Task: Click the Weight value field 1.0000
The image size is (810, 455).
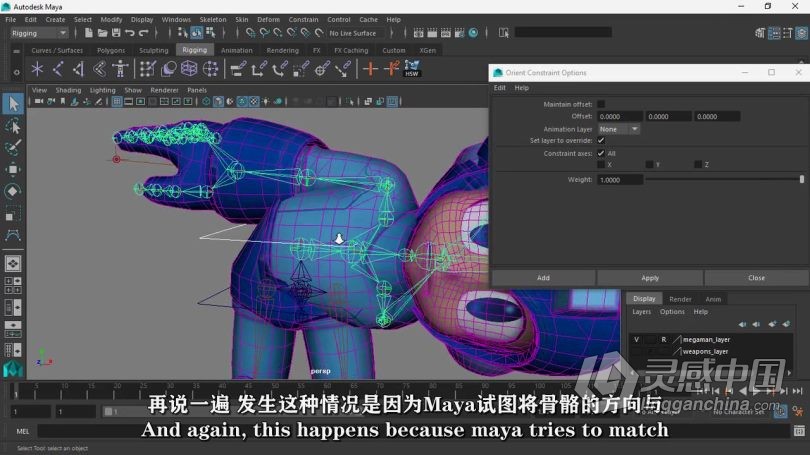Action: pyautogui.click(x=620, y=180)
